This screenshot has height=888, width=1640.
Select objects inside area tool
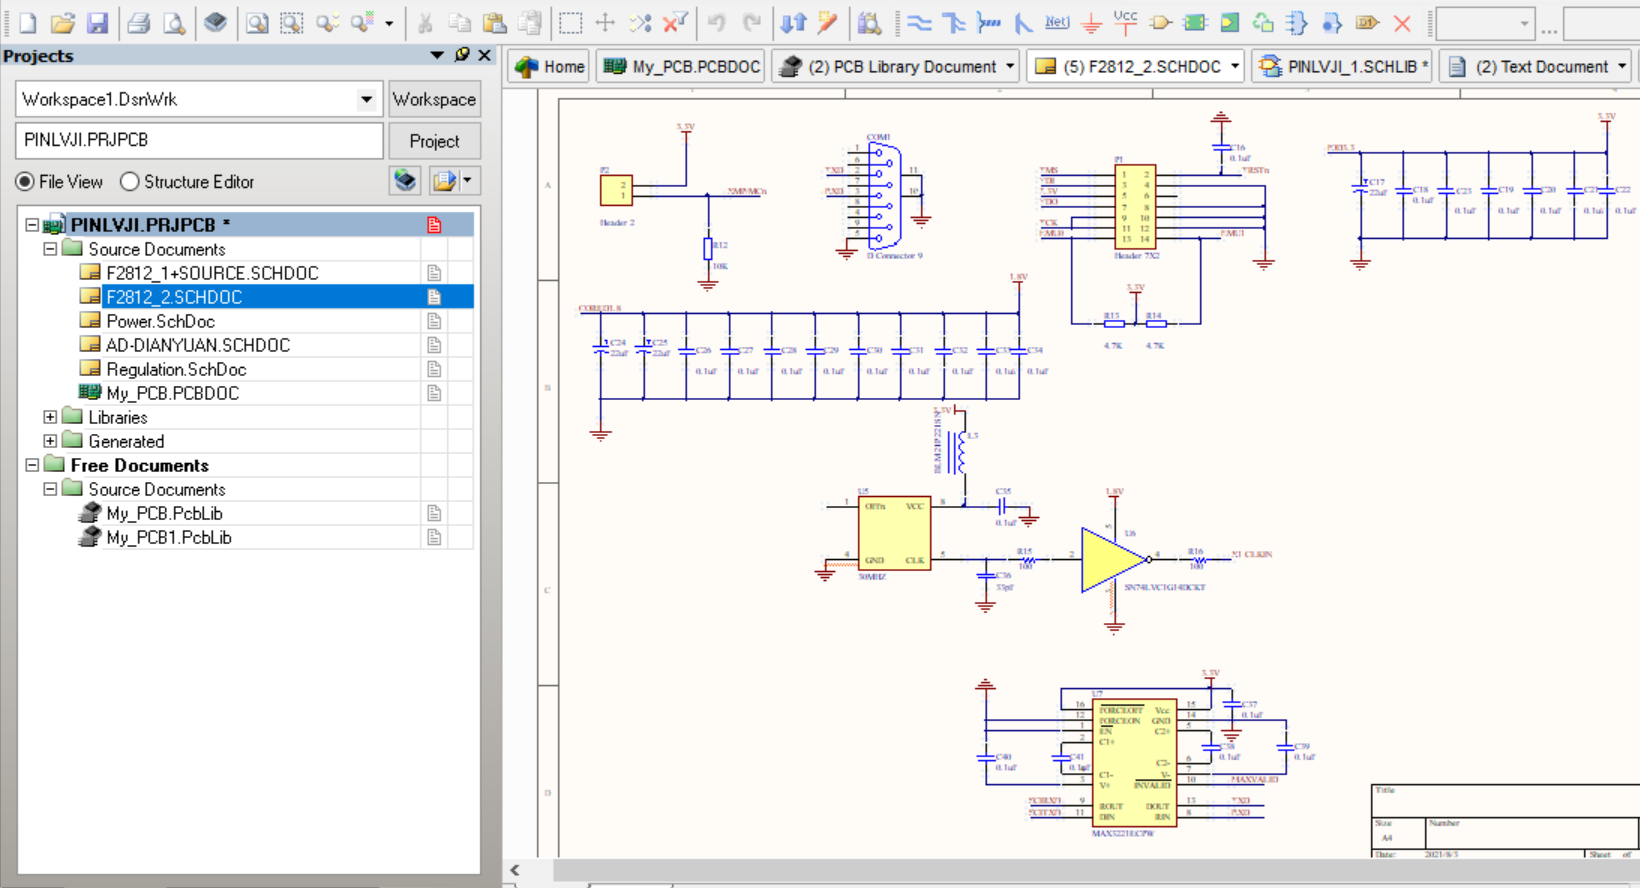pos(570,22)
